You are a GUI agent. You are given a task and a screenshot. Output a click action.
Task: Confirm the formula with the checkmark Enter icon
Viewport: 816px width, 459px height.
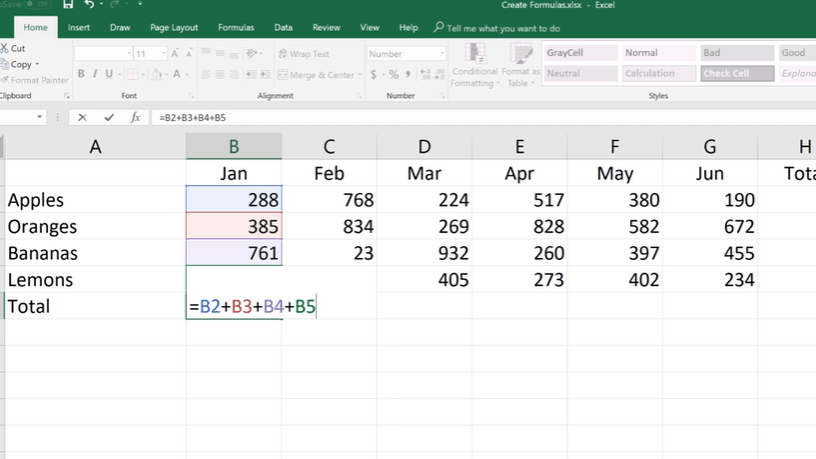[108, 117]
